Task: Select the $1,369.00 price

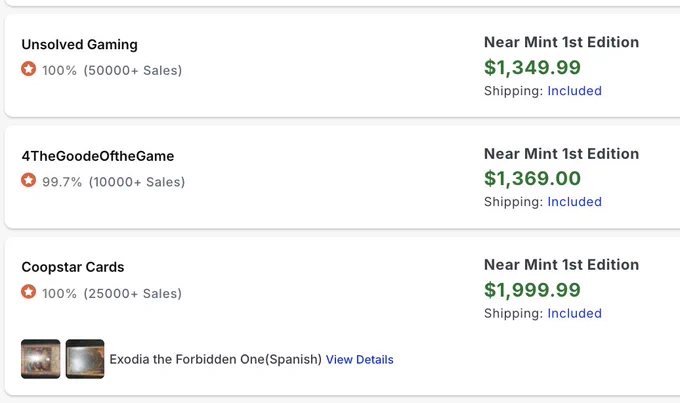Action: click(532, 178)
